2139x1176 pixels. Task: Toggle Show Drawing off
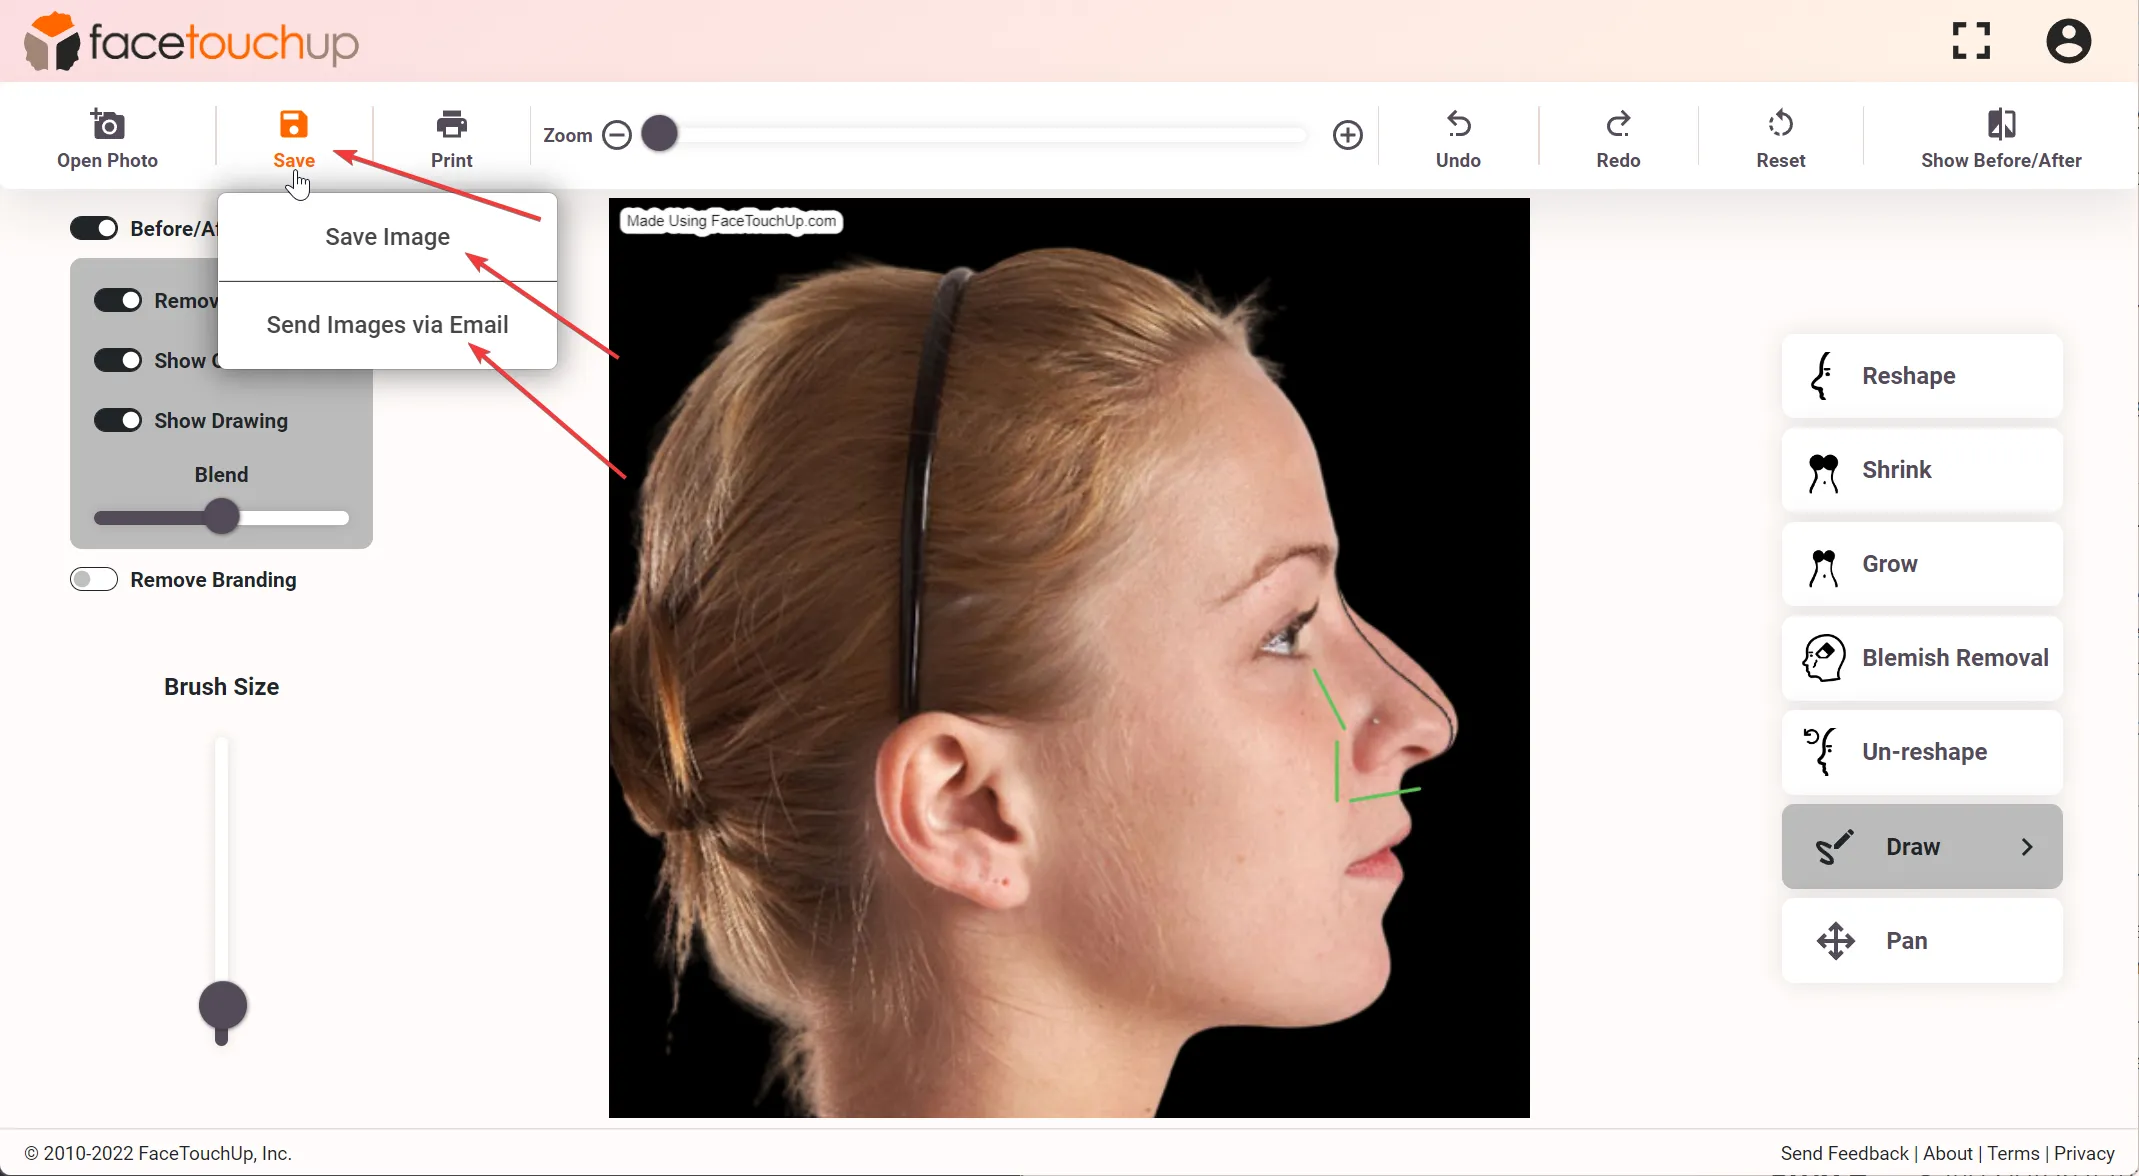click(118, 419)
